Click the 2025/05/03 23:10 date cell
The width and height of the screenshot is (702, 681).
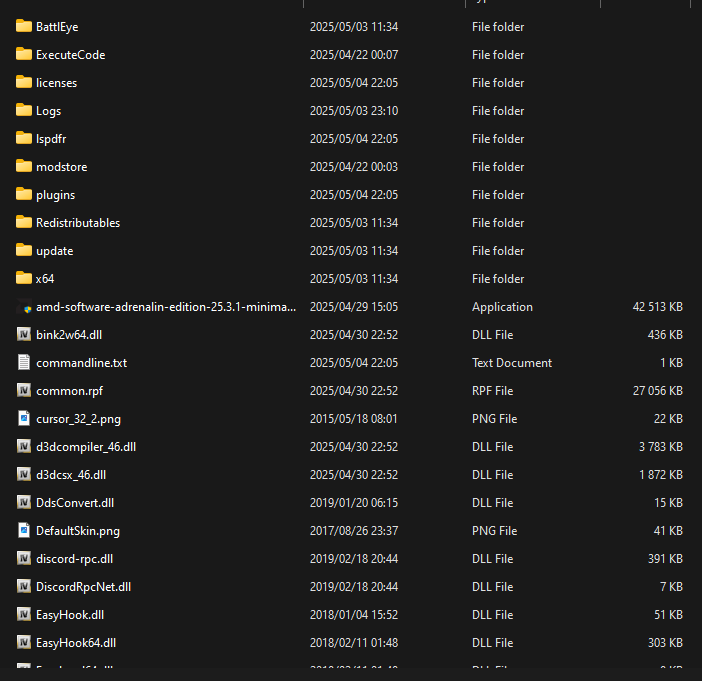coord(354,111)
